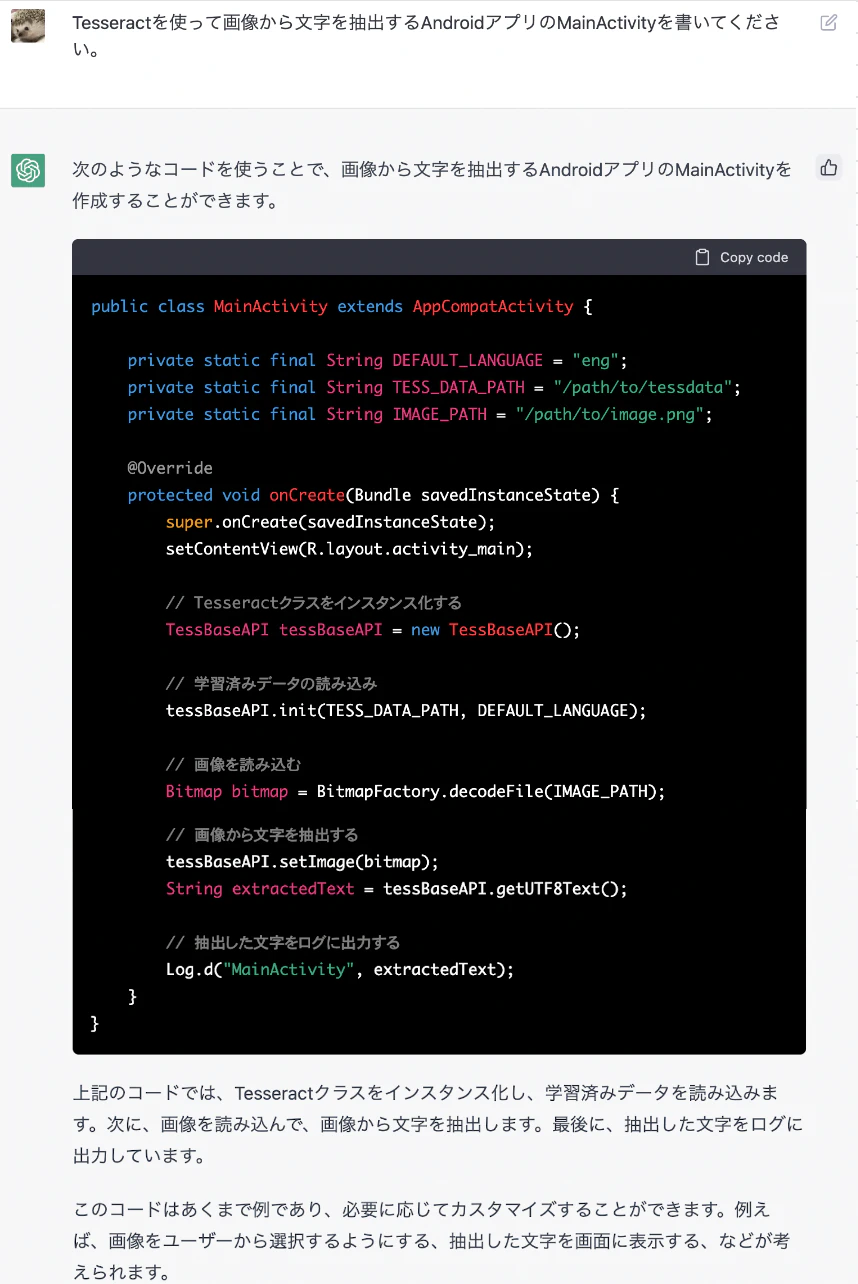The height and width of the screenshot is (1284, 858).
Task: Edit the user prompt with the pencil icon
Action: pyautogui.click(x=829, y=22)
